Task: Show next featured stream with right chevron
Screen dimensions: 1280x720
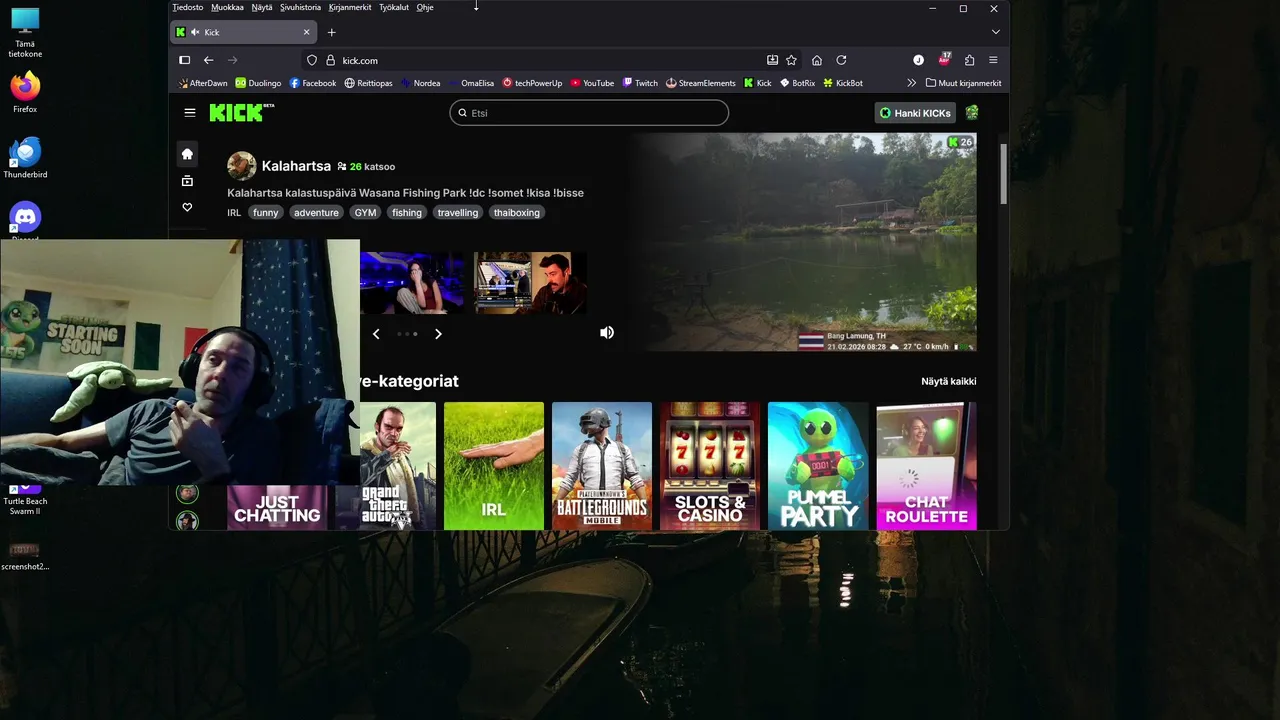Action: tap(438, 334)
